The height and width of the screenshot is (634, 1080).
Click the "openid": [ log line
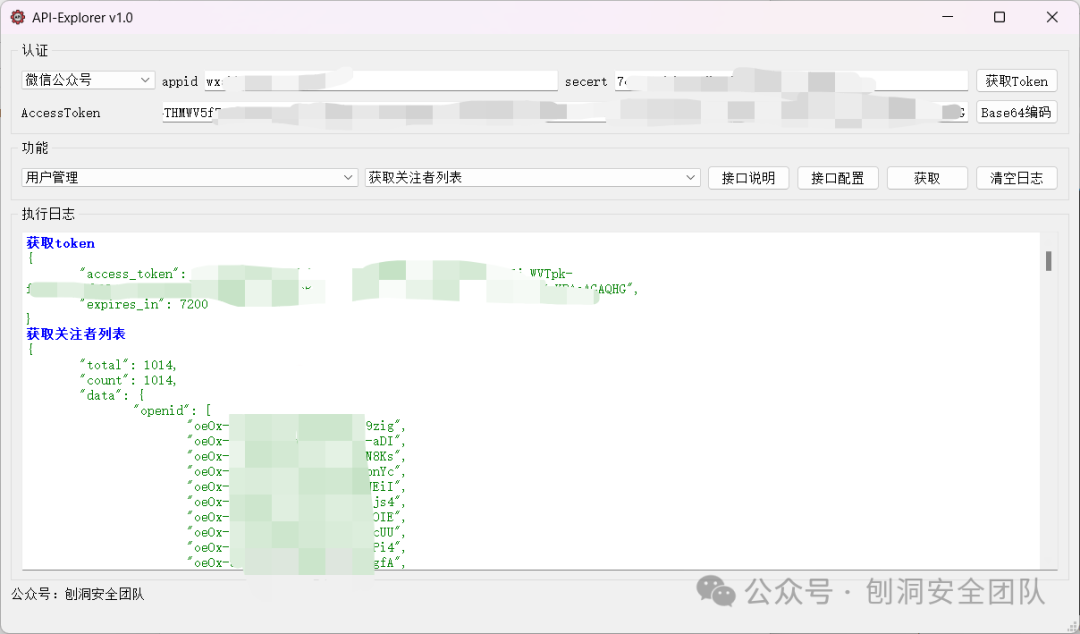click(172, 410)
